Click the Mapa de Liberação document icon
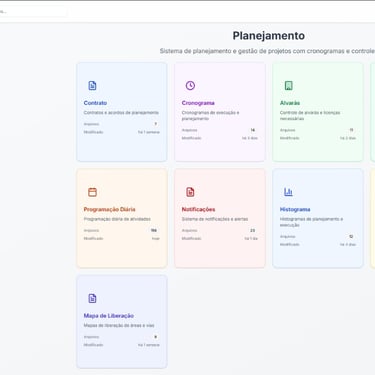 92,298
